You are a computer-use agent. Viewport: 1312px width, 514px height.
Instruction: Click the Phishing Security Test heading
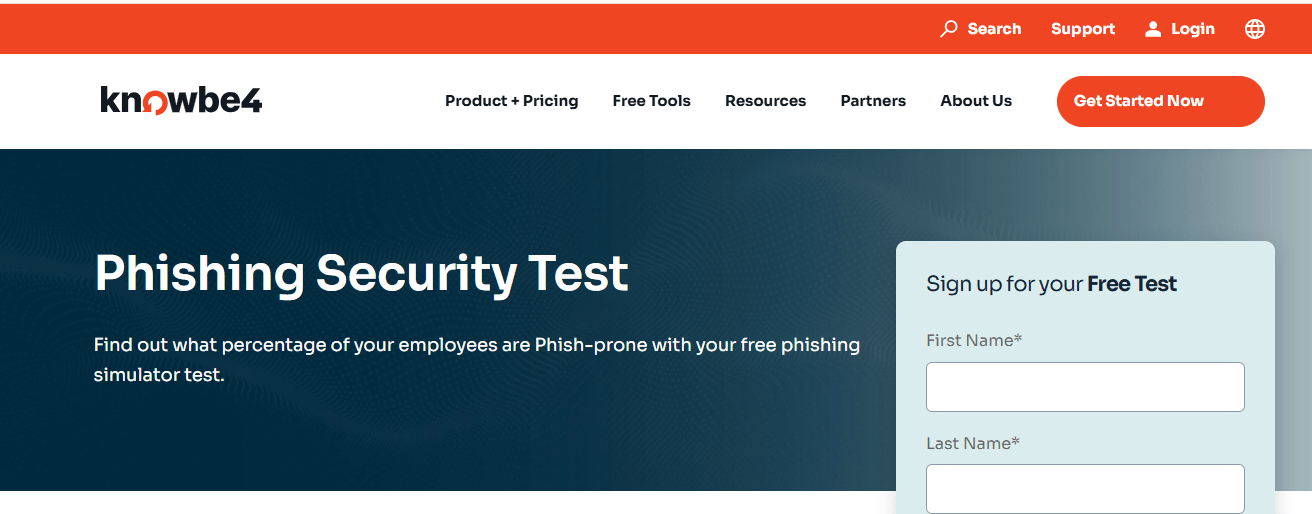point(361,273)
